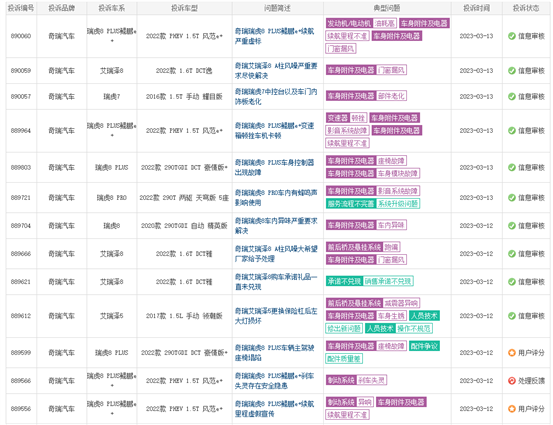Open complaint link 艾瑞泽5更换保险杠后左大灯损坏
This screenshot has width=553, height=425.
276,316
